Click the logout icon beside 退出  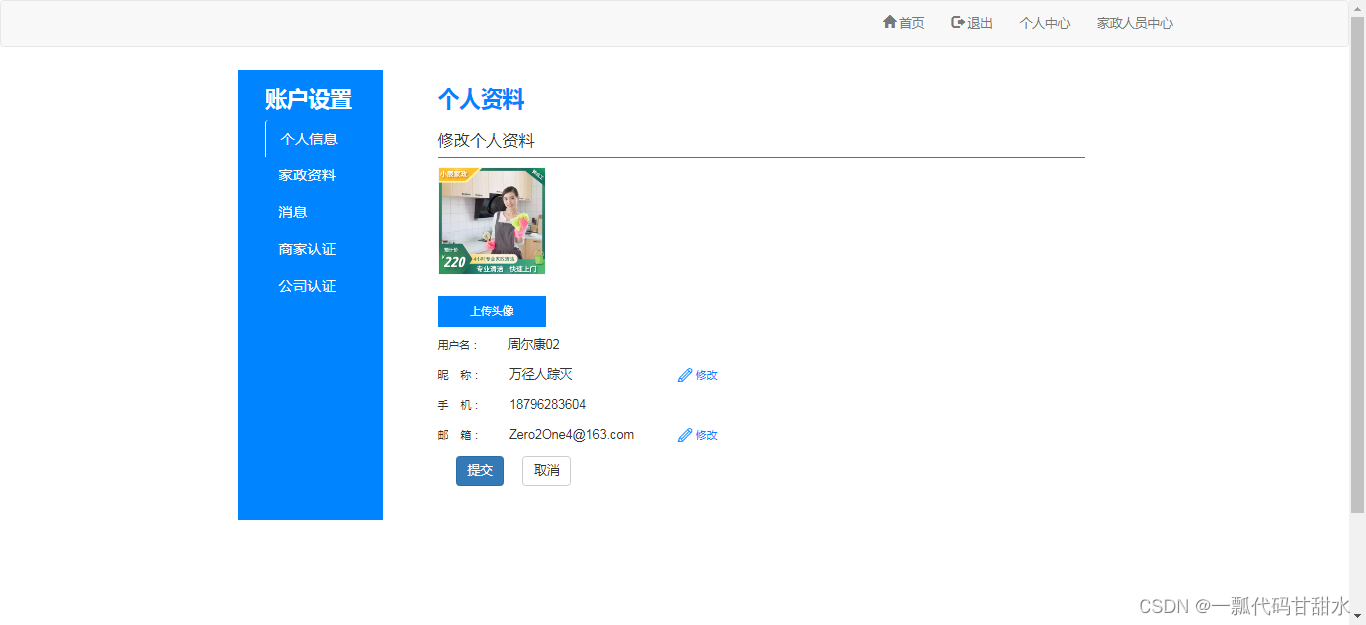958,22
